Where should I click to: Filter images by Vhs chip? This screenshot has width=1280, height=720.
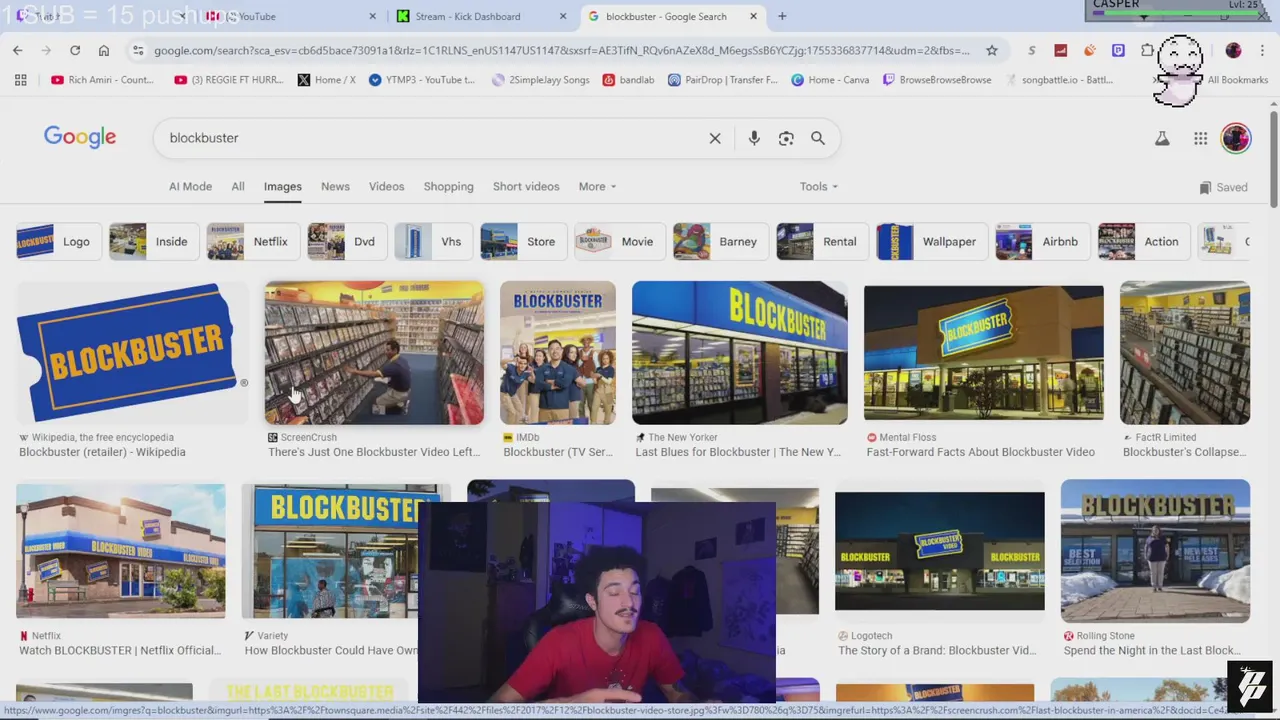(x=432, y=242)
